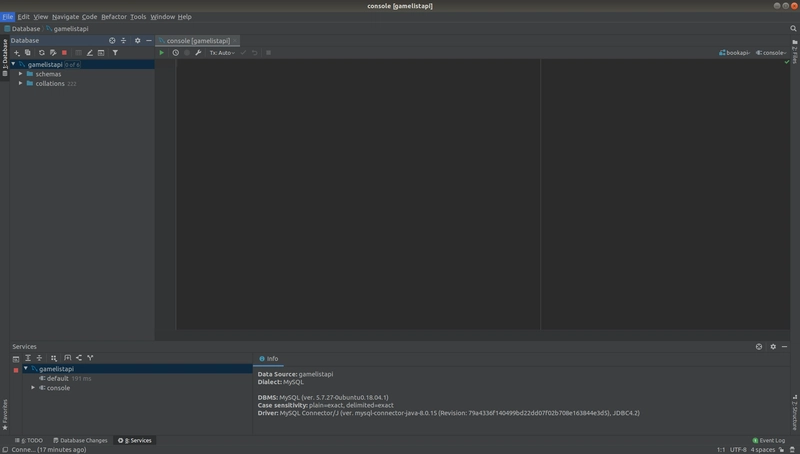Select the console [gamelistapi] editor tab
The width and height of the screenshot is (800, 454).
[198, 41]
